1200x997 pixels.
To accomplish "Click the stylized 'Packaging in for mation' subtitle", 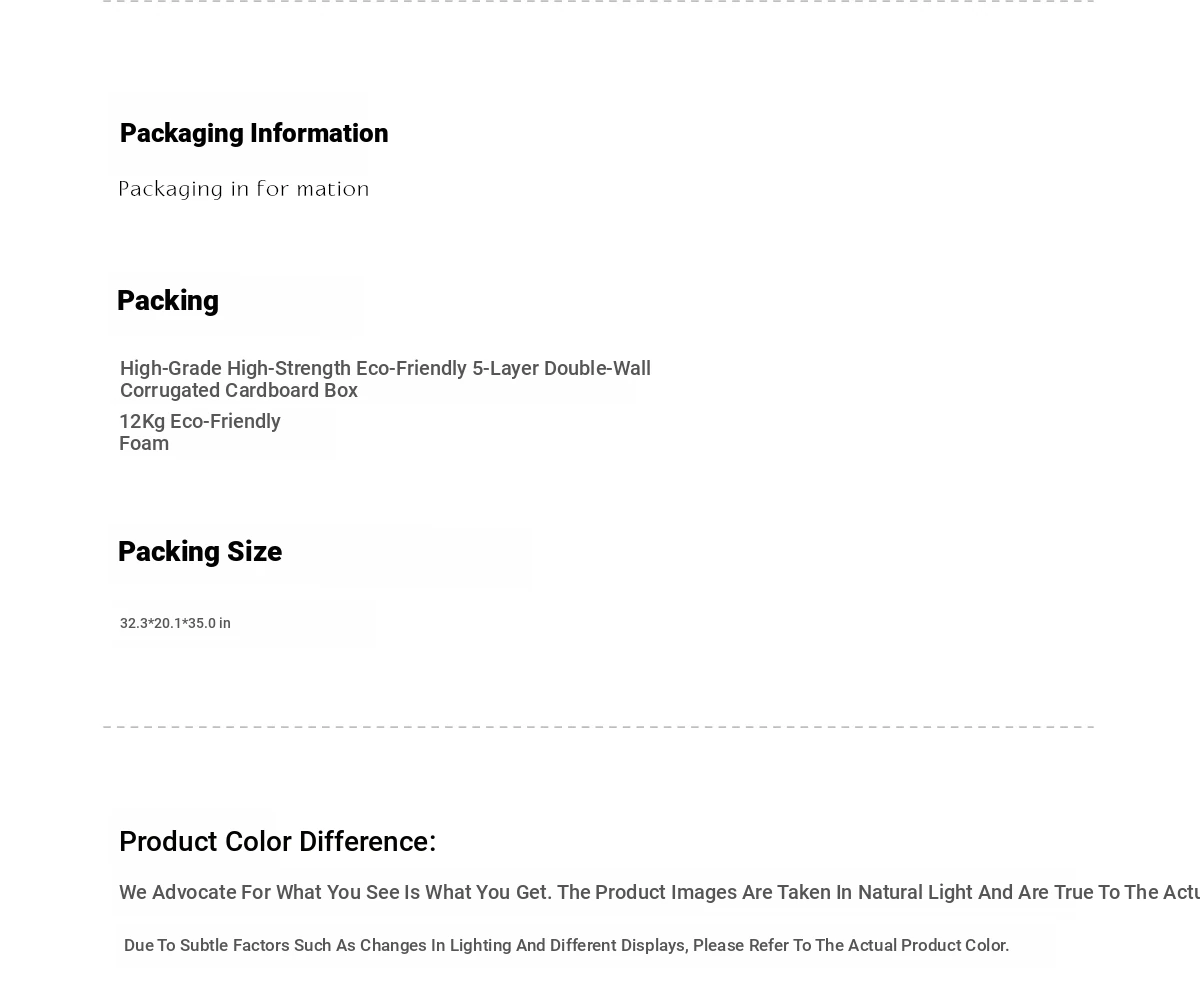I will coord(244,189).
